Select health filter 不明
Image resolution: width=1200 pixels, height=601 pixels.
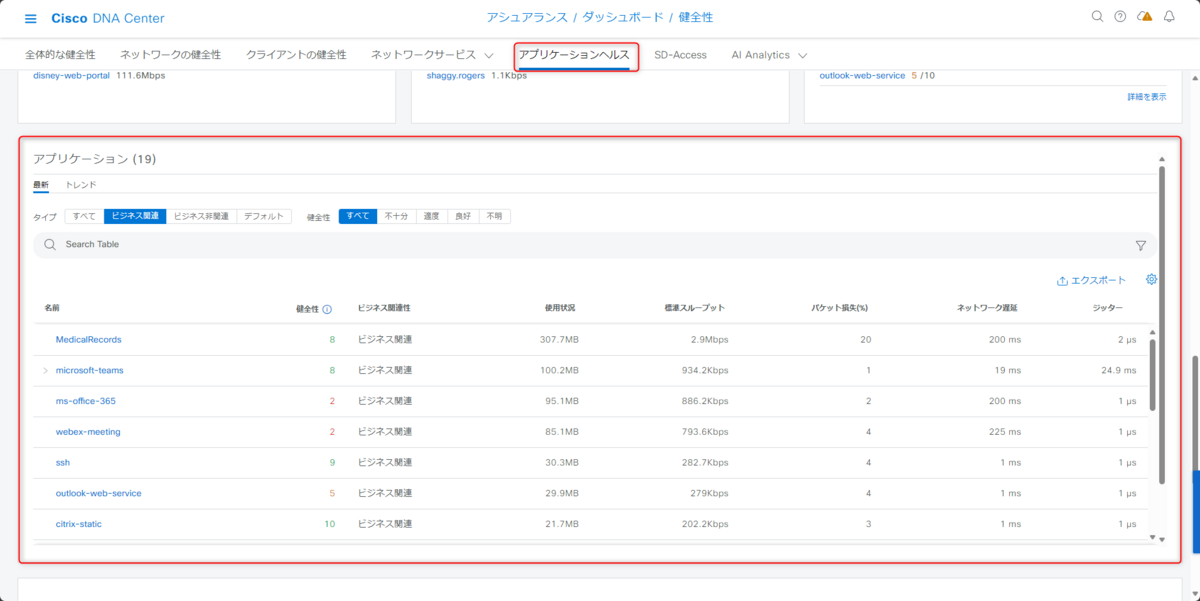495,216
